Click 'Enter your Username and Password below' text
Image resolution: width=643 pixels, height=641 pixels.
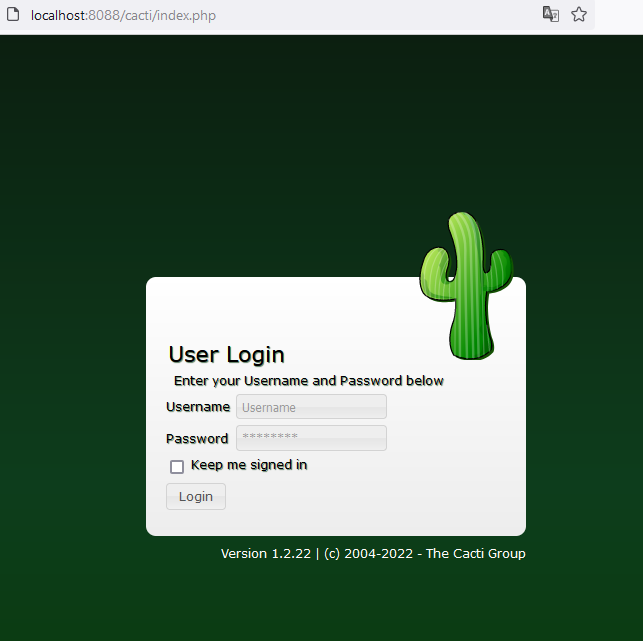308,381
